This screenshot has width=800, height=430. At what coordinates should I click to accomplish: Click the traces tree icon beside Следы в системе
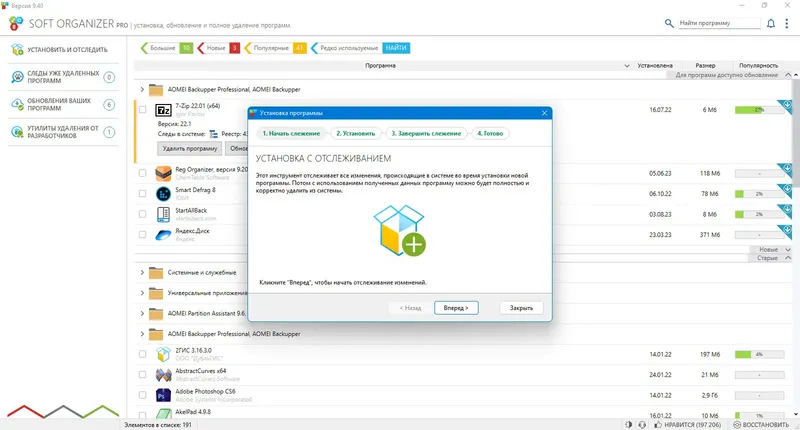[213, 134]
